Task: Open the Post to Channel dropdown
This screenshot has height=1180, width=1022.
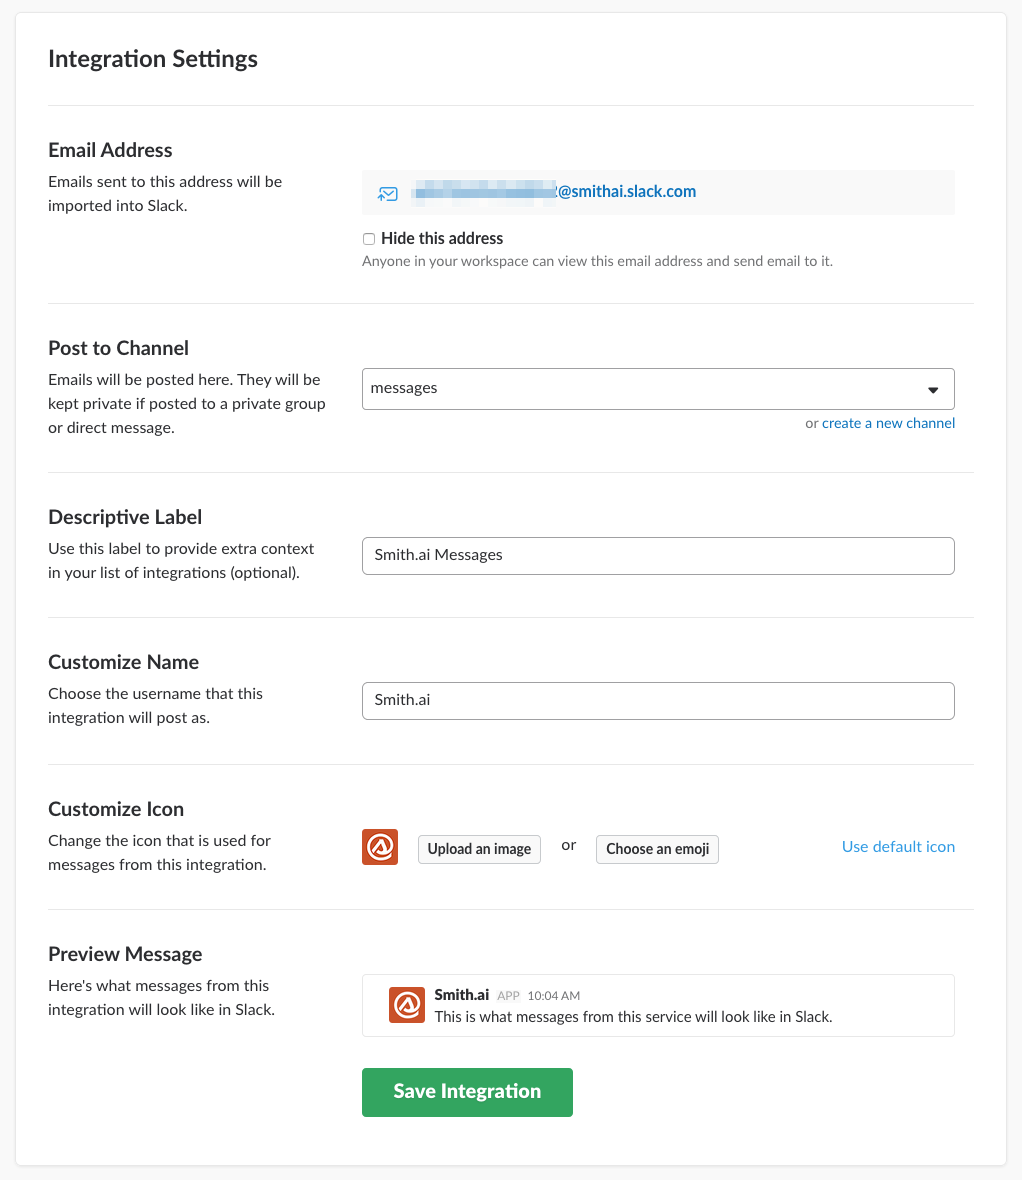Action: coord(658,389)
